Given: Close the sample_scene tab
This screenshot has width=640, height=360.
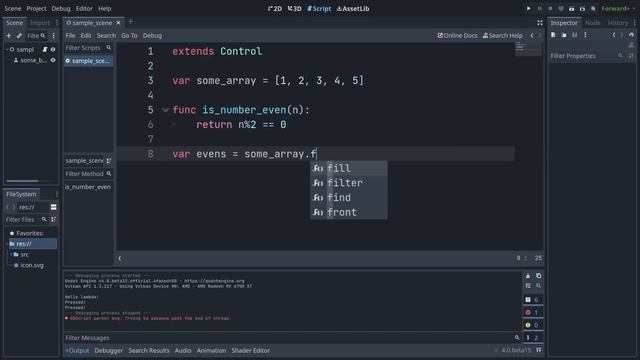Looking at the screenshot, I should [118, 23].
